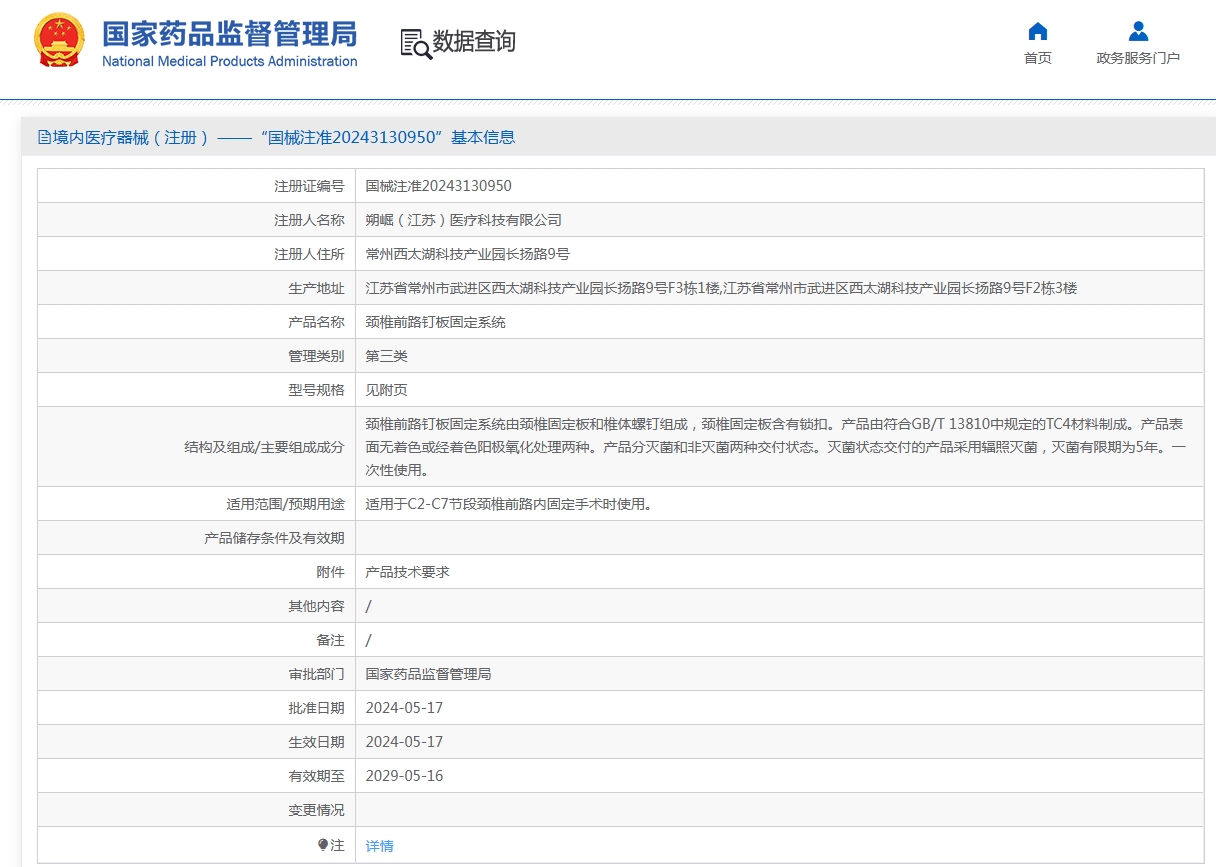Click the 产品名称 label

(316, 322)
